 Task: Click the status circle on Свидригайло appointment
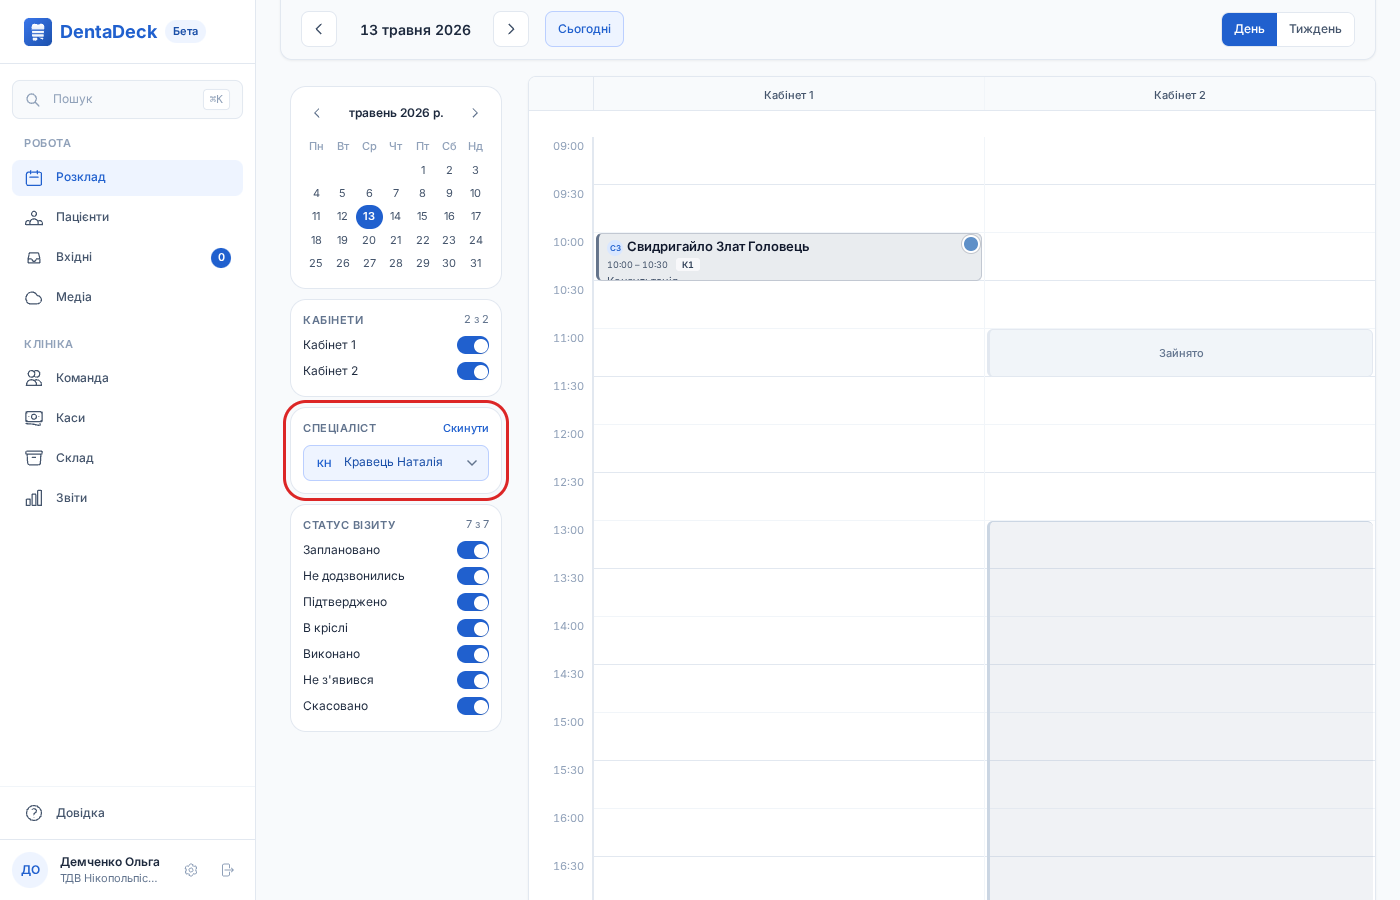pyautogui.click(x=971, y=244)
